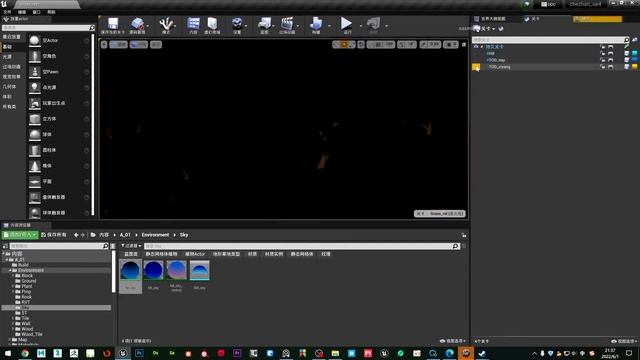Click the Levels panel search field
This screenshot has height=360, width=640.
pyautogui.click(x=551, y=40)
